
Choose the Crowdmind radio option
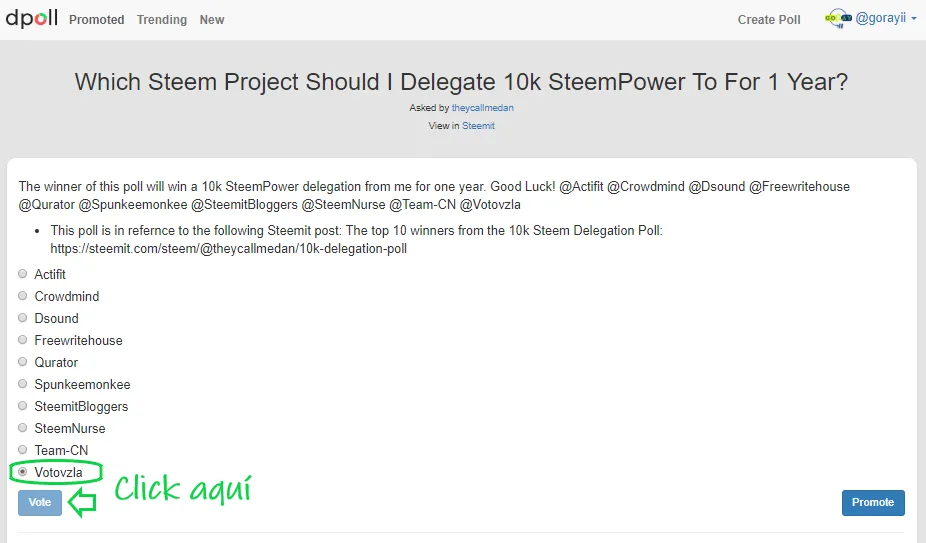point(22,295)
